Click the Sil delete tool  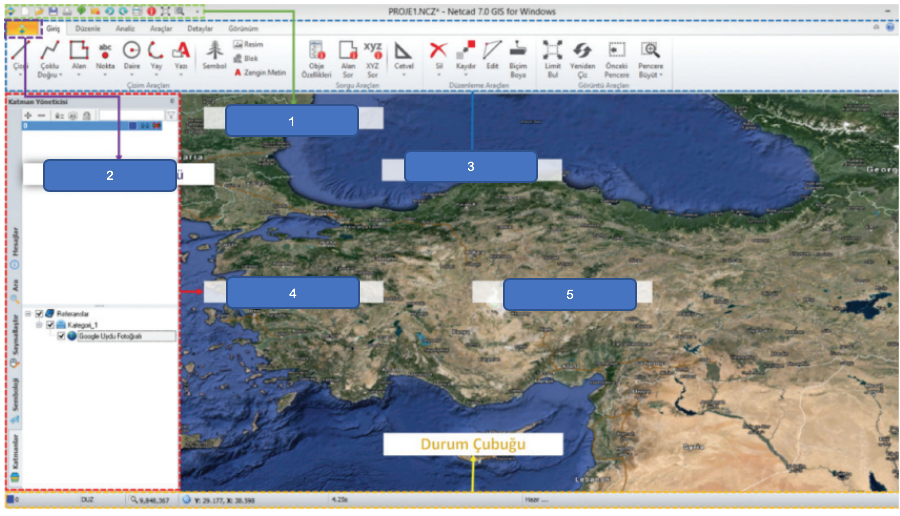pyautogui.click(x=438, y=53)
